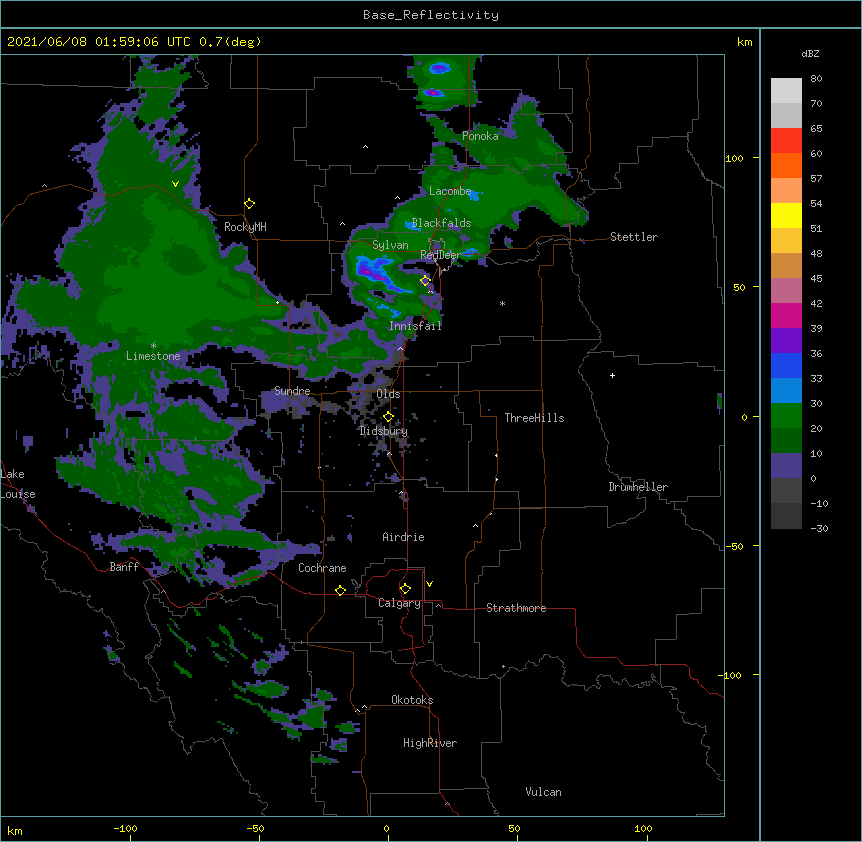Select the Drumheller town label
The image size is (862, 842).
point(638,487)
